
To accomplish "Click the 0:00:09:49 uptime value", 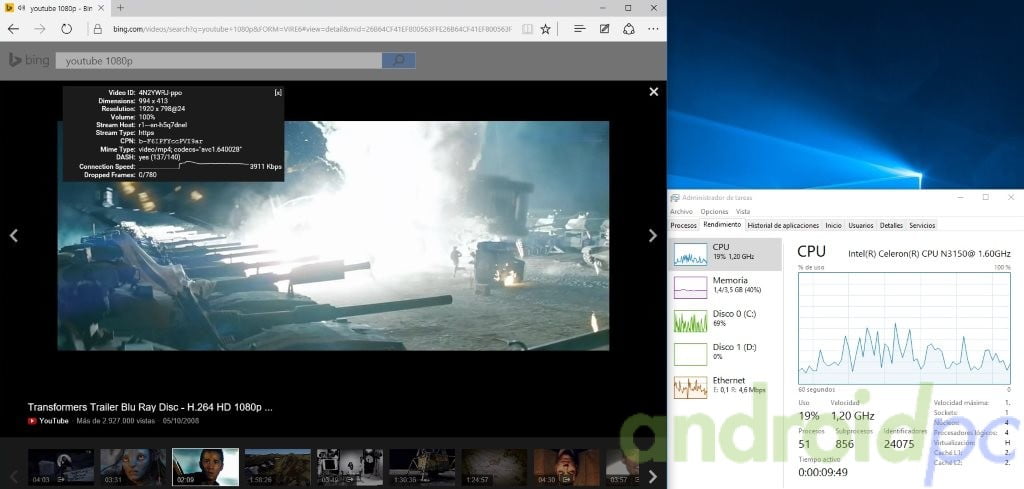I will [x=823, y=472].
